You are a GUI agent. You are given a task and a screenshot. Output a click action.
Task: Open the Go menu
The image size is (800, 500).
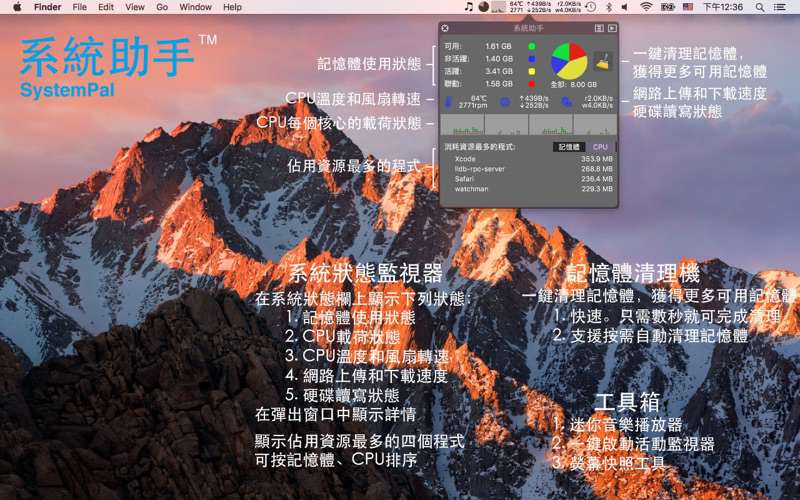pos(162,7)
